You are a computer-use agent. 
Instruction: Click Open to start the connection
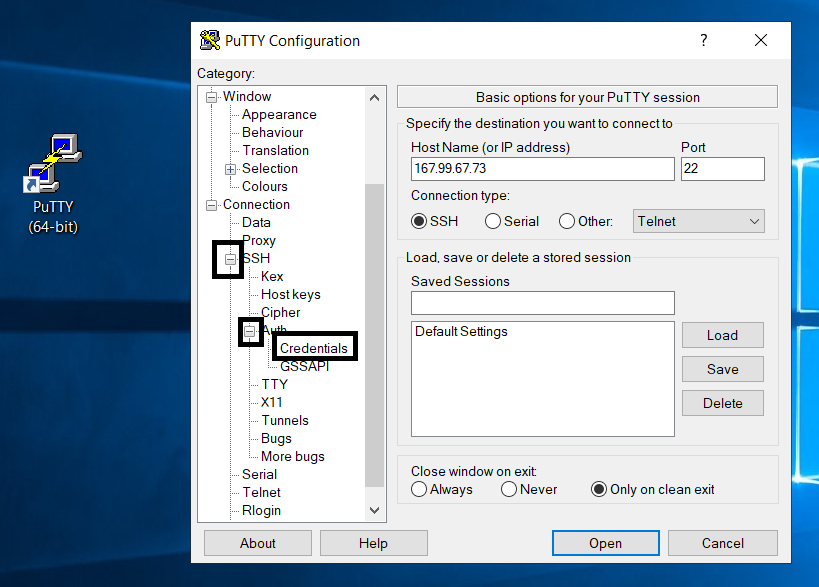605,543
